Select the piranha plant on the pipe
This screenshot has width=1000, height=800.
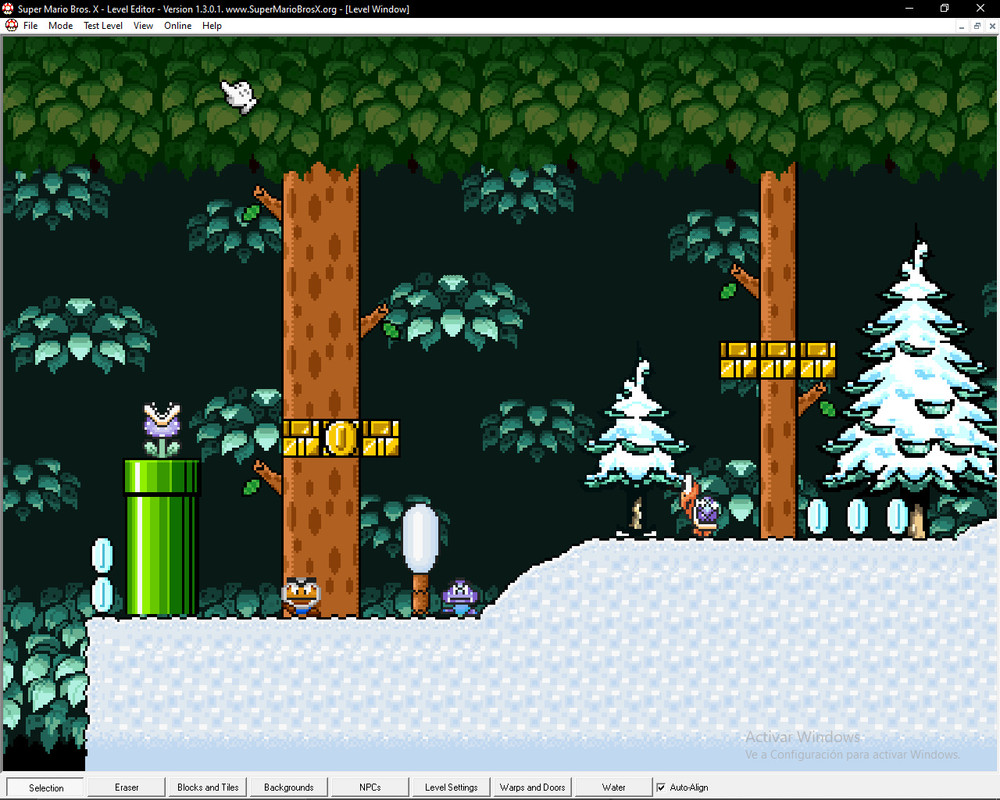[x=162, y=431]
